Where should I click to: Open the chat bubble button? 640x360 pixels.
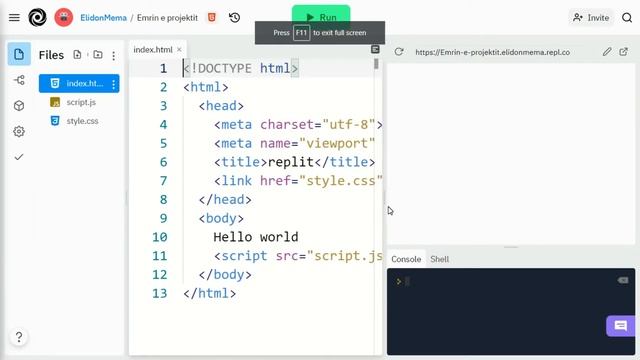pos(620,326)
